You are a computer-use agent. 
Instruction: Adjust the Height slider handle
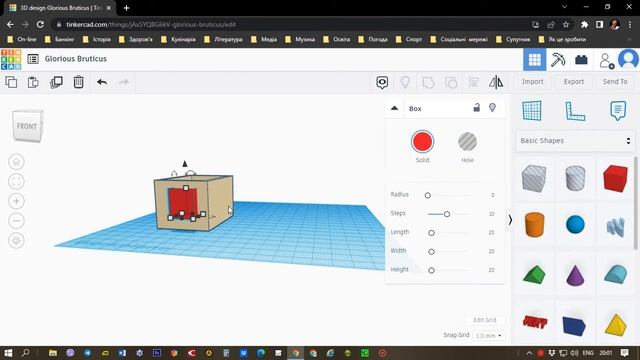tap(431, 270)
